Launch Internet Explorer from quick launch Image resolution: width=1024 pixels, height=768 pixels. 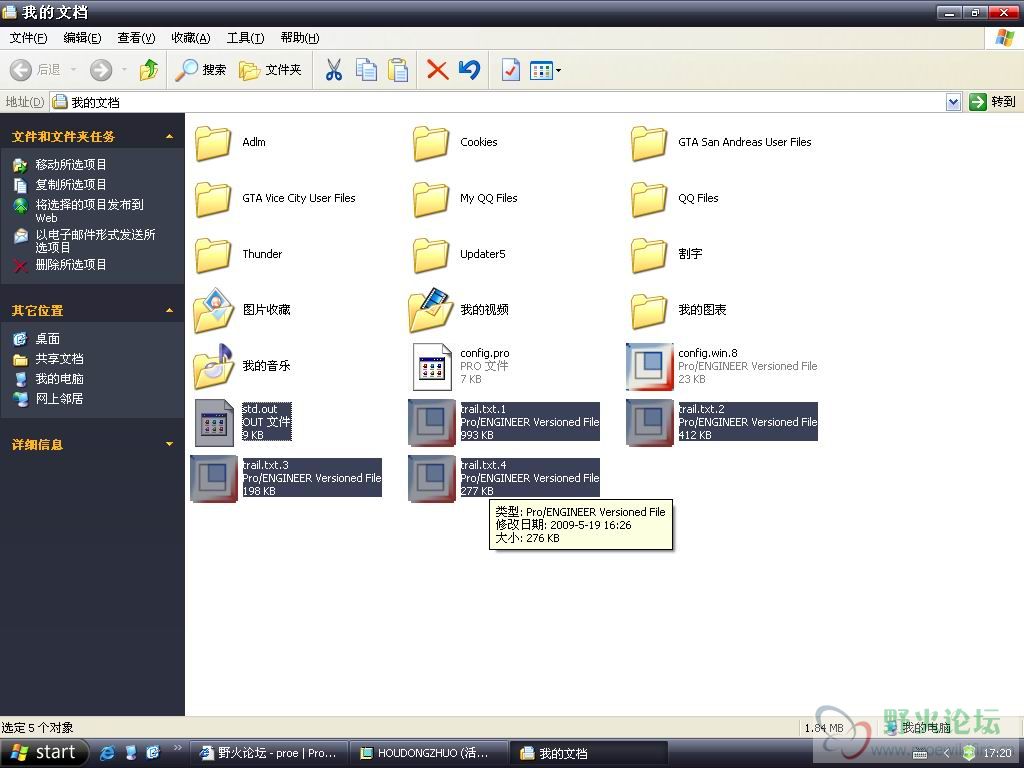[x=107, y=753]
